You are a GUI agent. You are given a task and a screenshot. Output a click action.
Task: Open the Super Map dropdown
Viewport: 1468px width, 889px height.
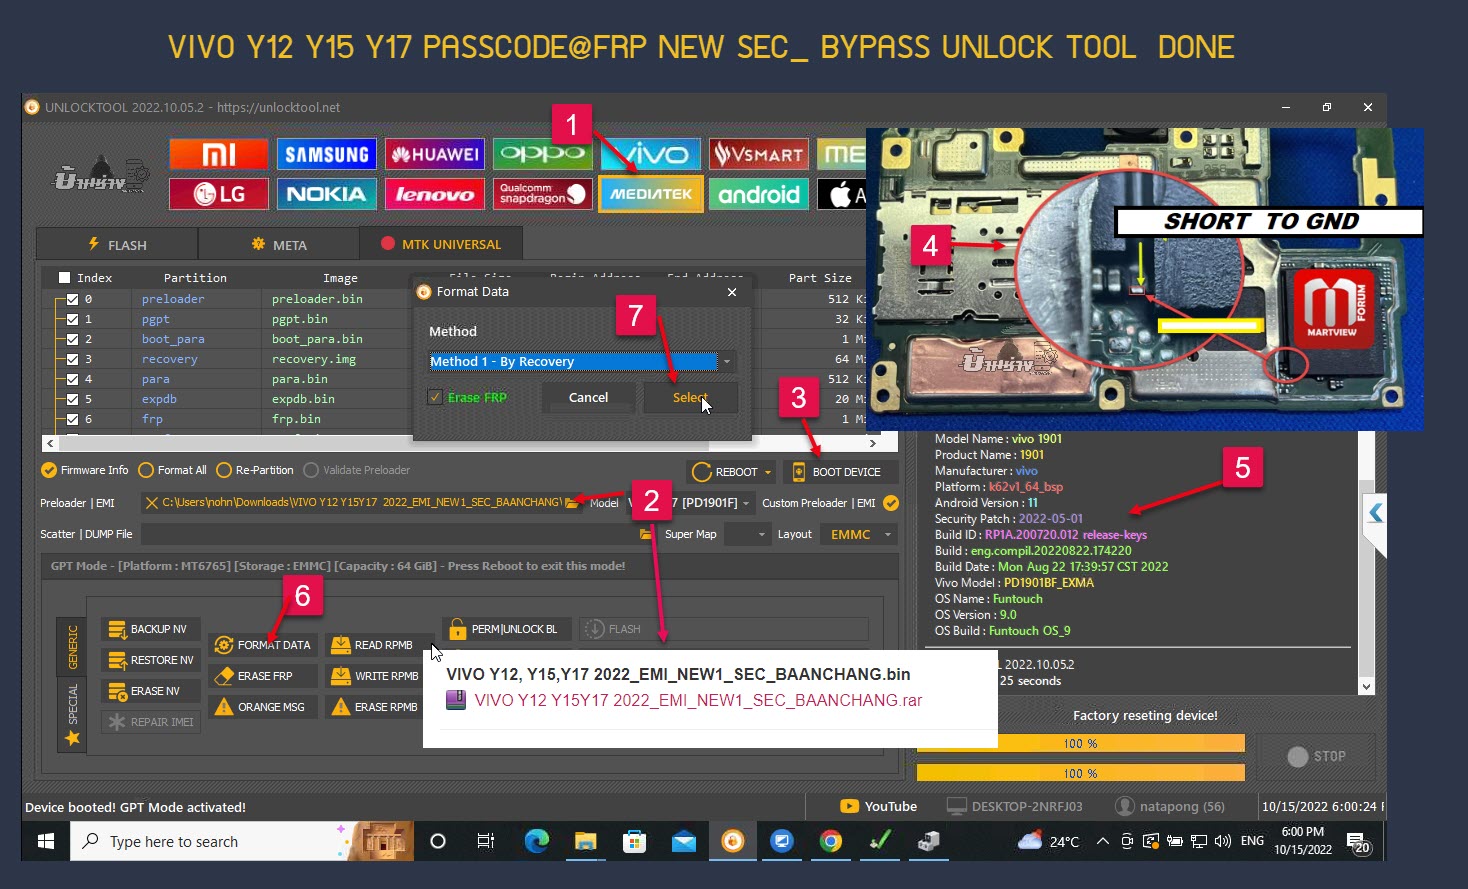click(x=761, y=534)
